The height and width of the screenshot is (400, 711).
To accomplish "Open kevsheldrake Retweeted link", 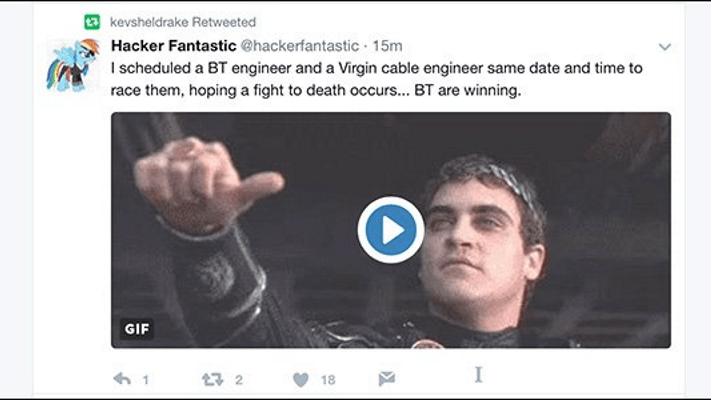I will 183,22.
